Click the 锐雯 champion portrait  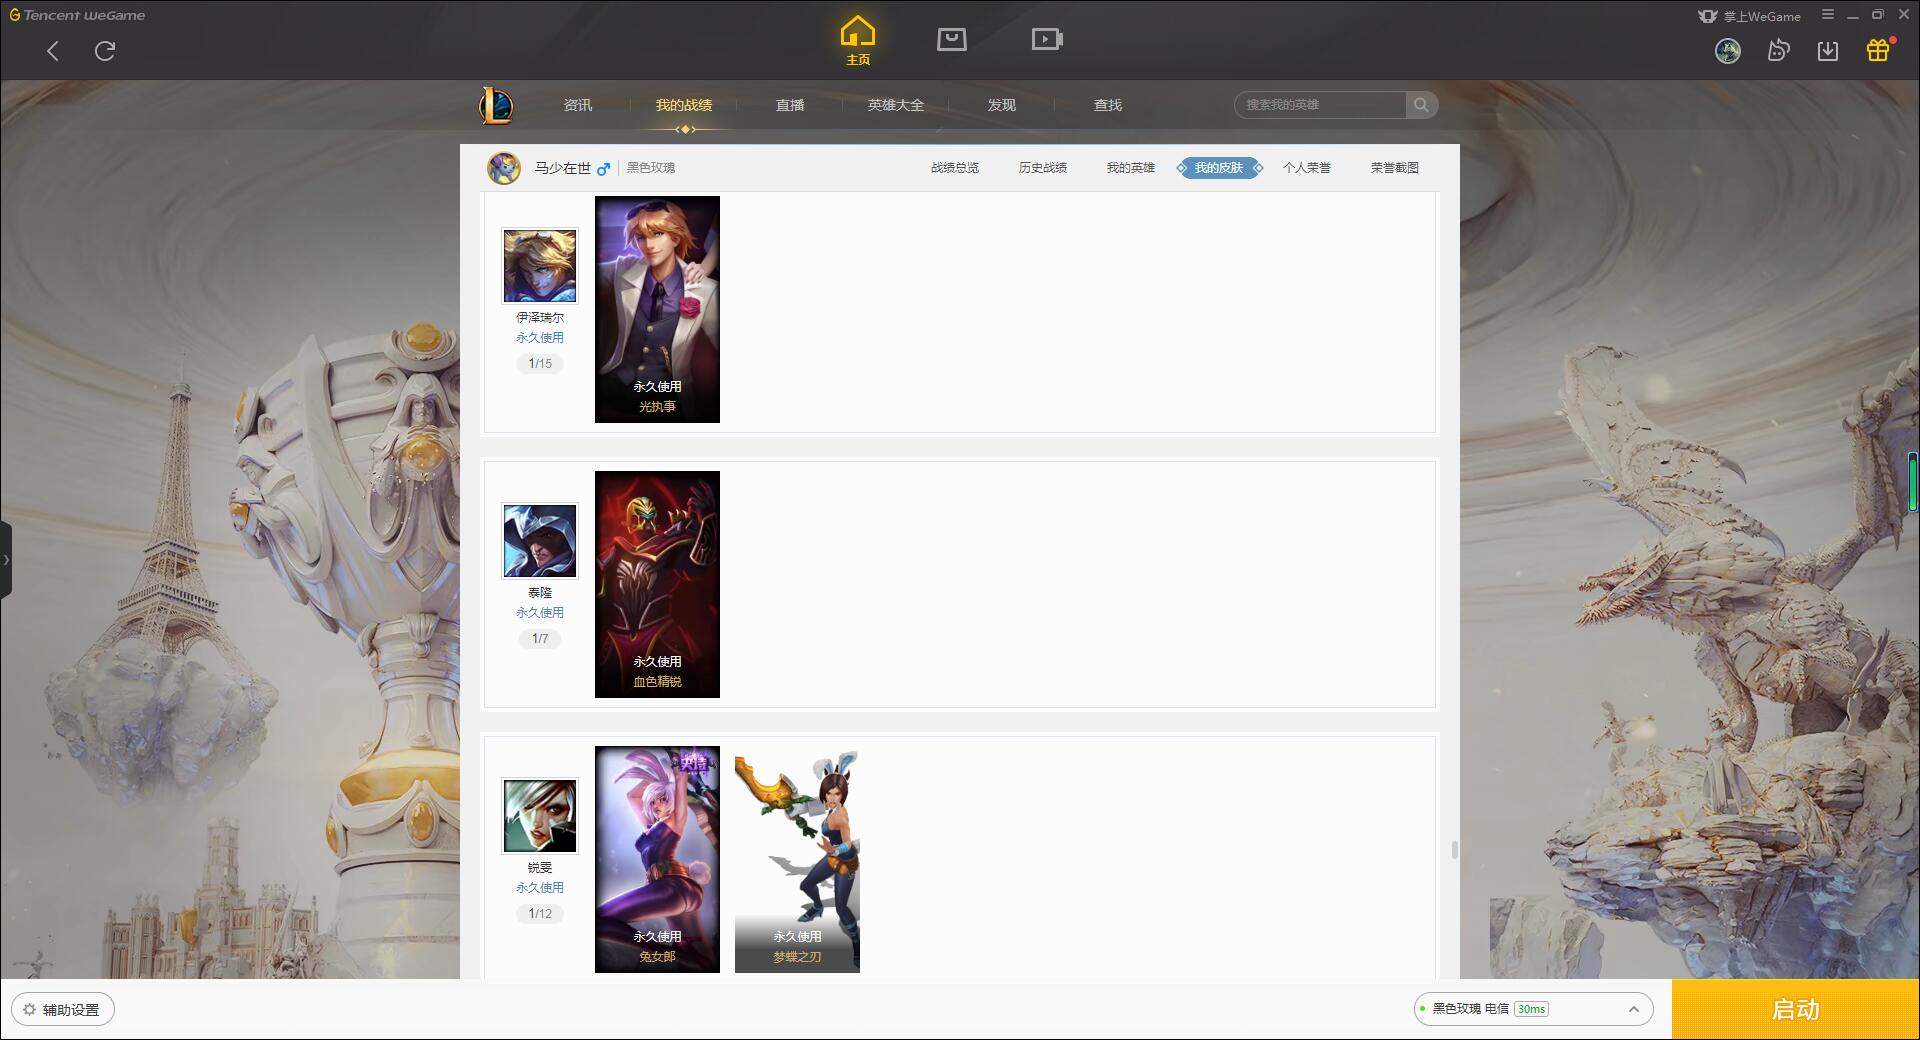point(540,816)
